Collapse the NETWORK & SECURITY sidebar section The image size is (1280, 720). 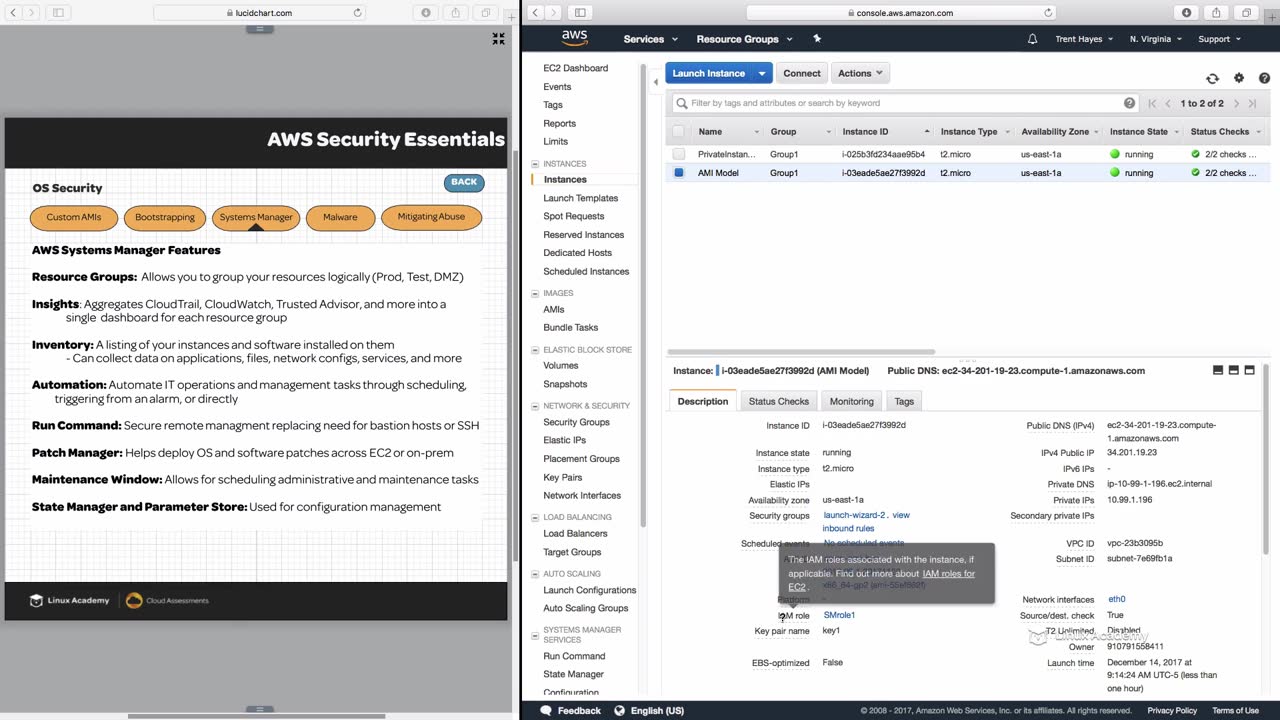[535, 406]
